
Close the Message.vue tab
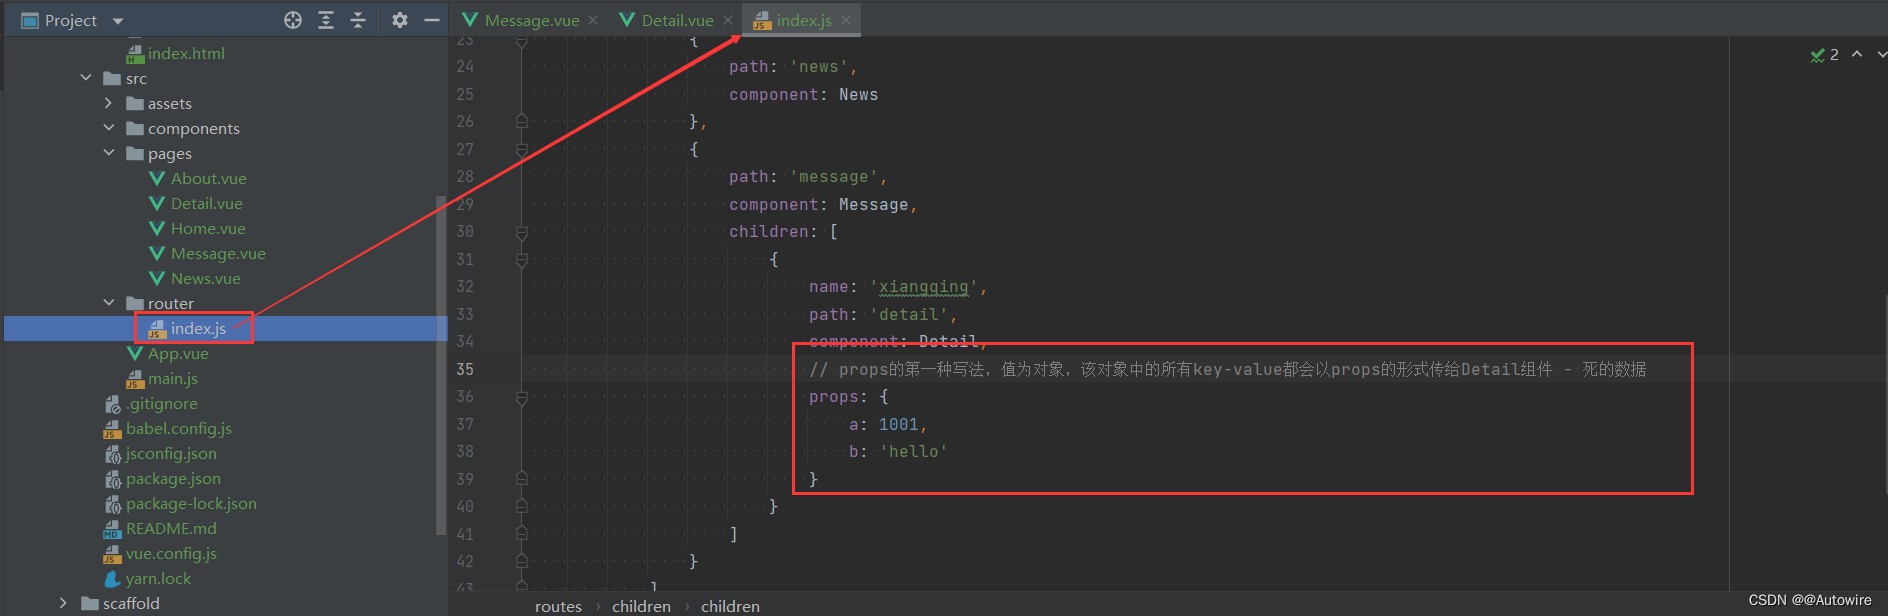pyautogui.click(x=593, y=20)
